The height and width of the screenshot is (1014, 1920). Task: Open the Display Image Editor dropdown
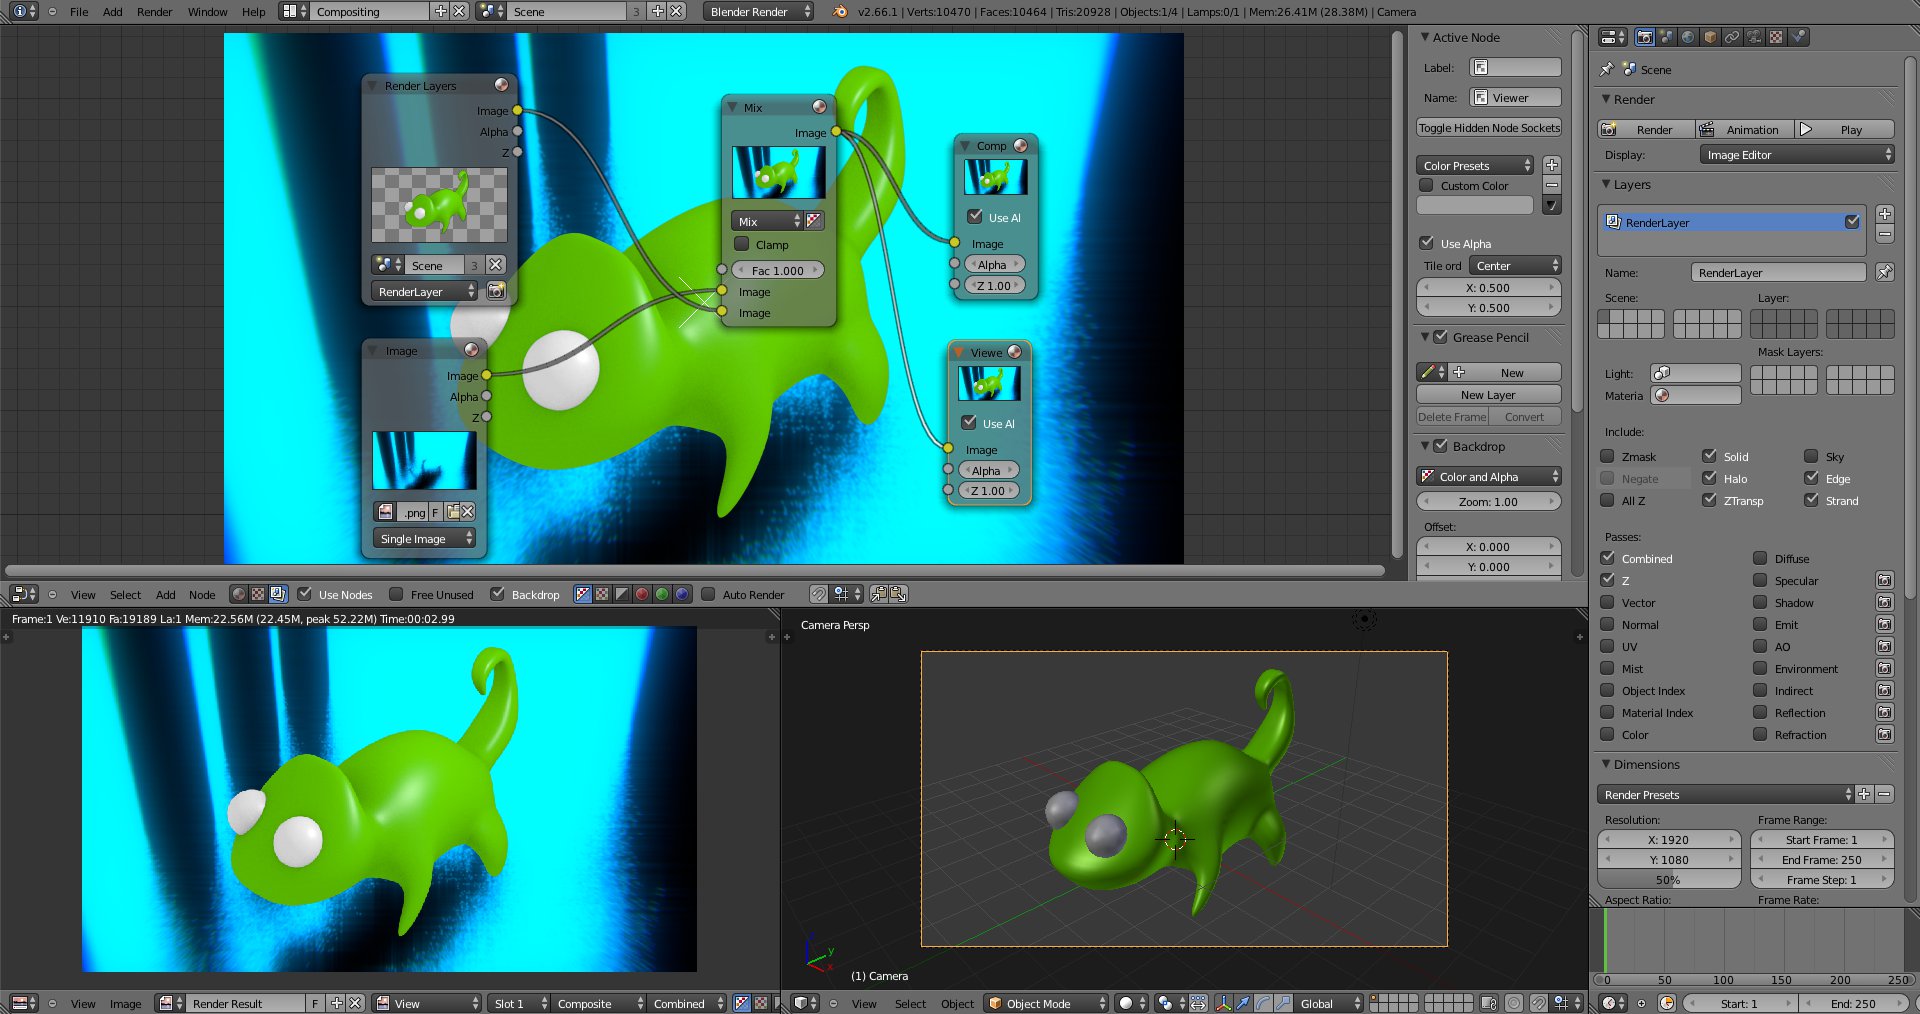pyautogui.click(x=1797, y=154)
